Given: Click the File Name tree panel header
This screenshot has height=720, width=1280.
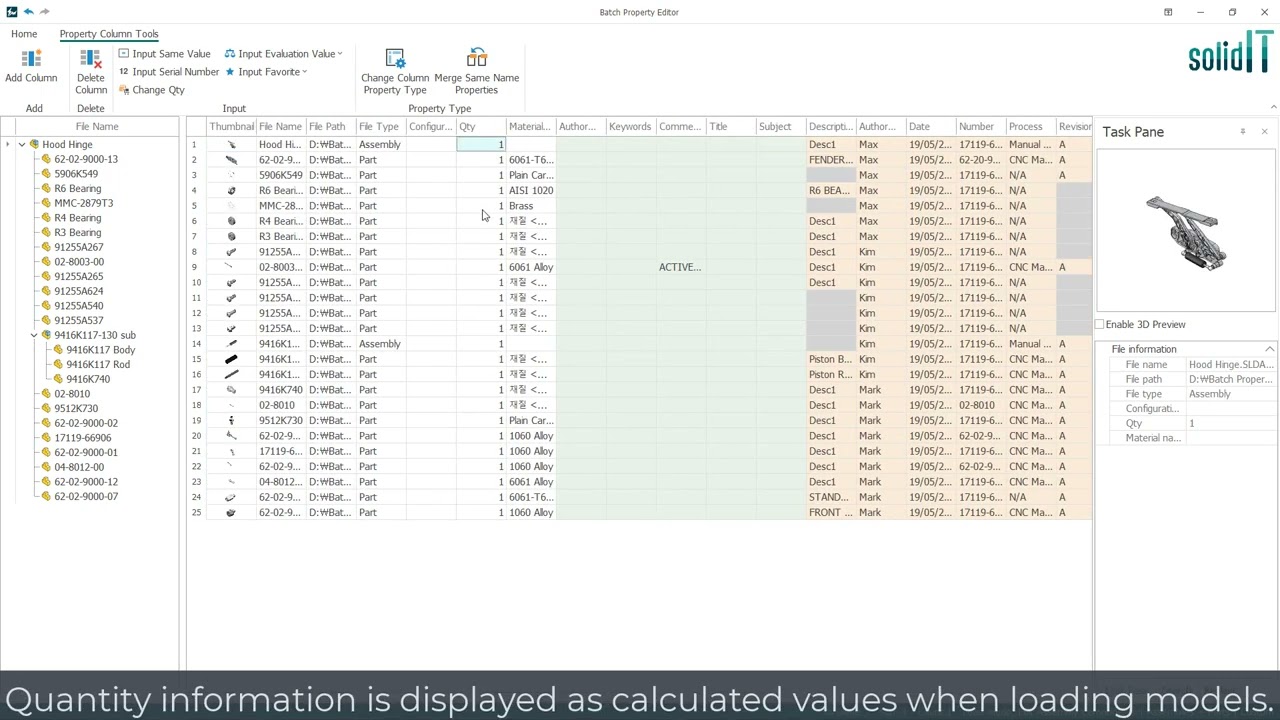Looking at the screenshot, I should pyautogui.click(x=96, y=127).
